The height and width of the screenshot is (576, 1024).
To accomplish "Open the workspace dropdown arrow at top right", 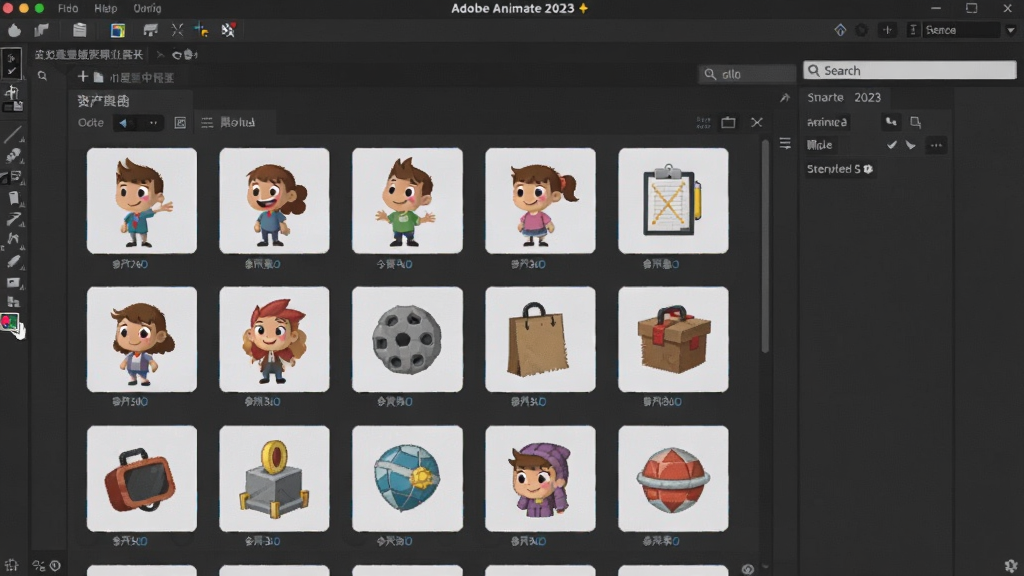I will point(1011,30).
